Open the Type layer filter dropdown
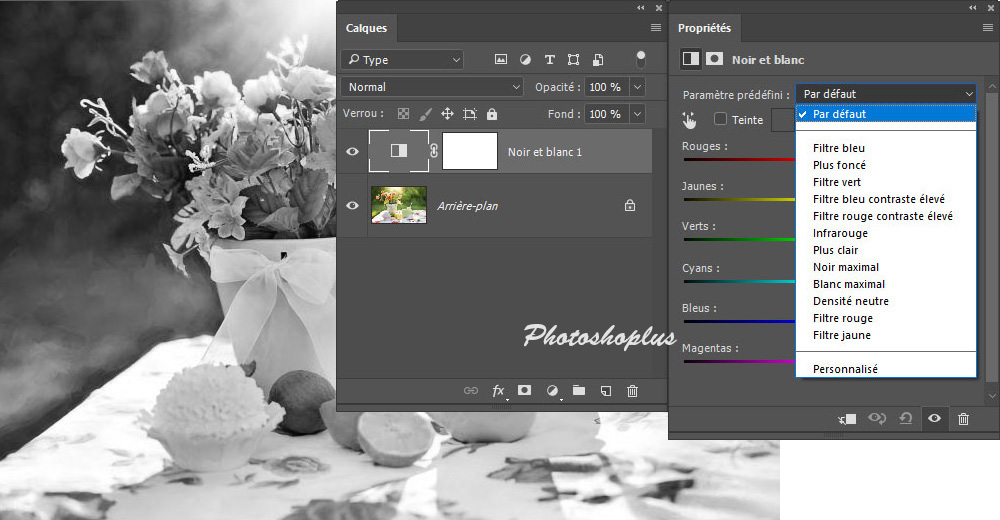 [x=401, y=60]
